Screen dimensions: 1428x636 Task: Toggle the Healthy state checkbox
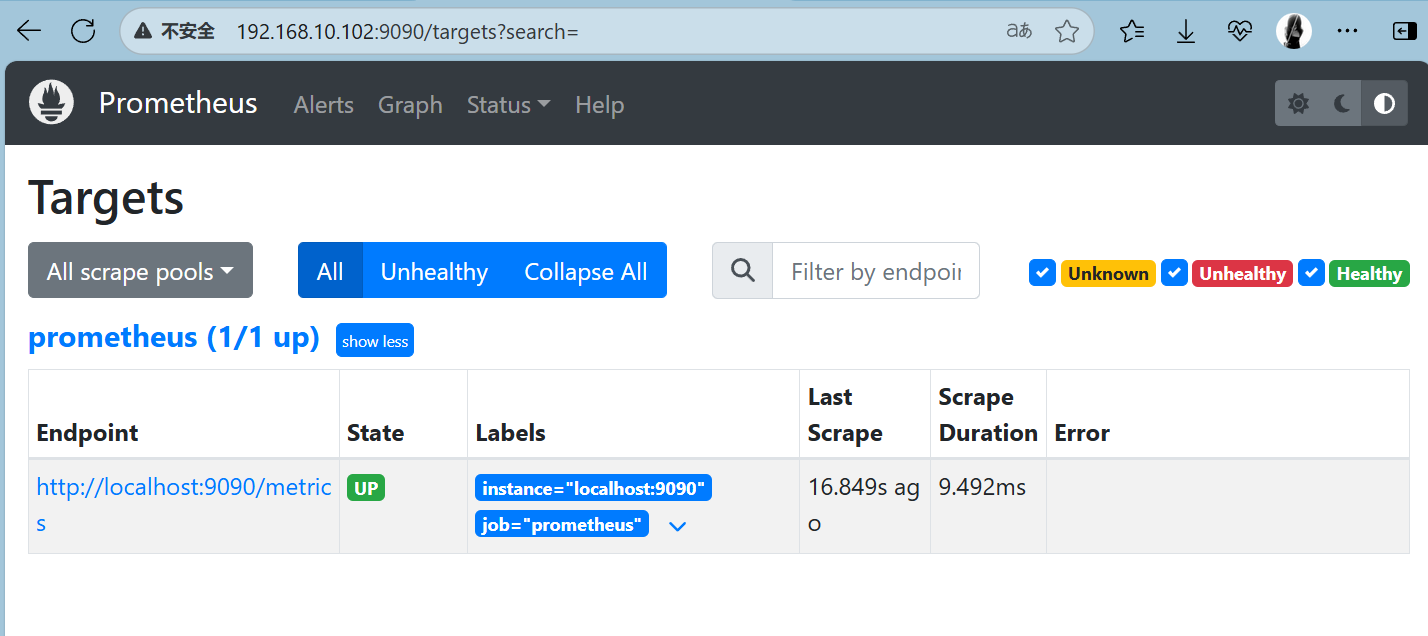(1311, 273)
